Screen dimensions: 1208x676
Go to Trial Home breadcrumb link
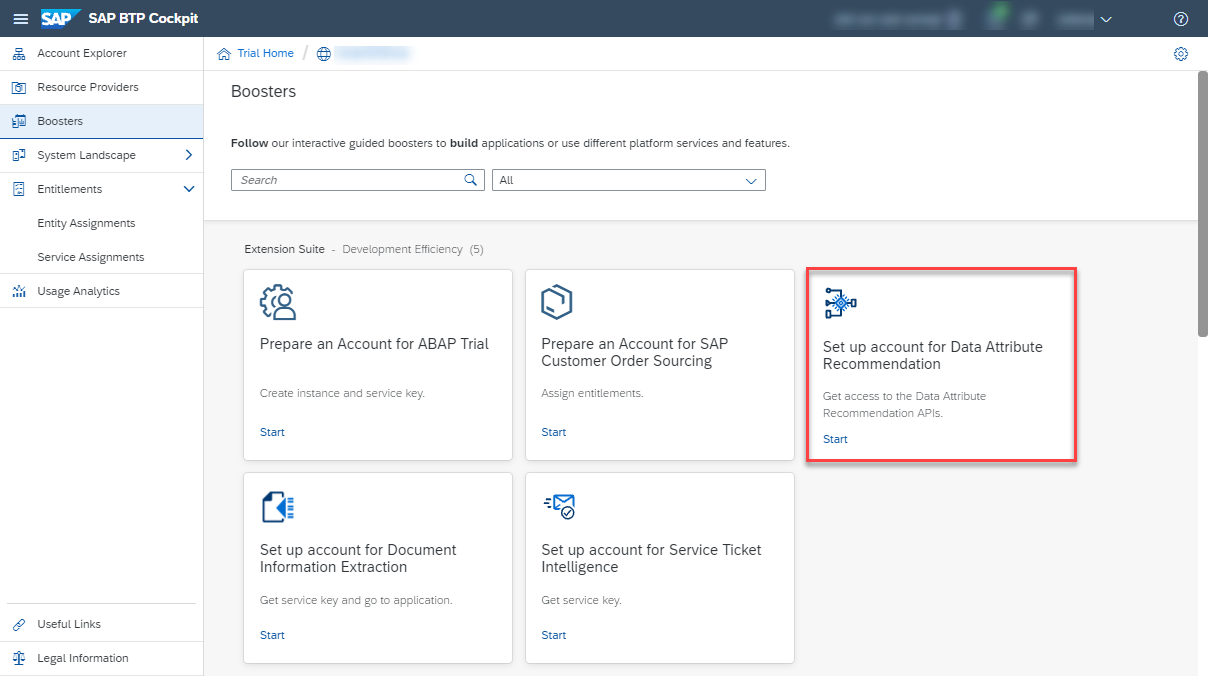click(x=265, y=54)
